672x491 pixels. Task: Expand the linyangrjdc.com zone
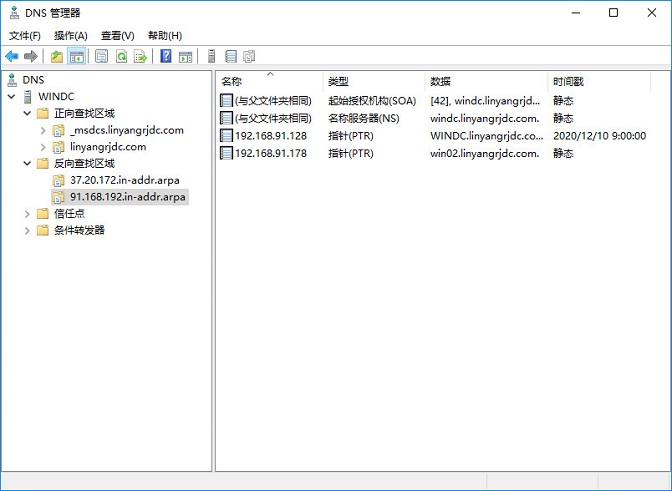[43, 147]
